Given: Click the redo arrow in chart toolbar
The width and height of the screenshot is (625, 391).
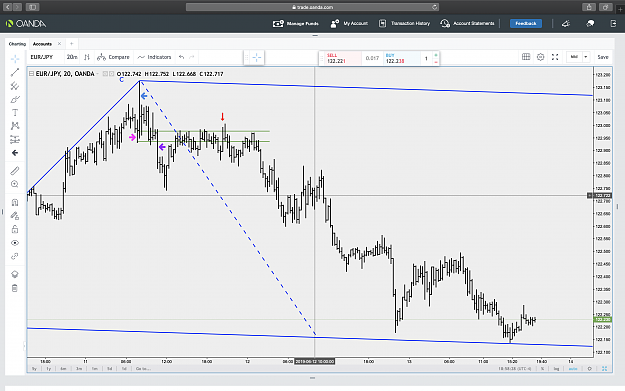Looking at the screenshot, I should click(192, 57).
